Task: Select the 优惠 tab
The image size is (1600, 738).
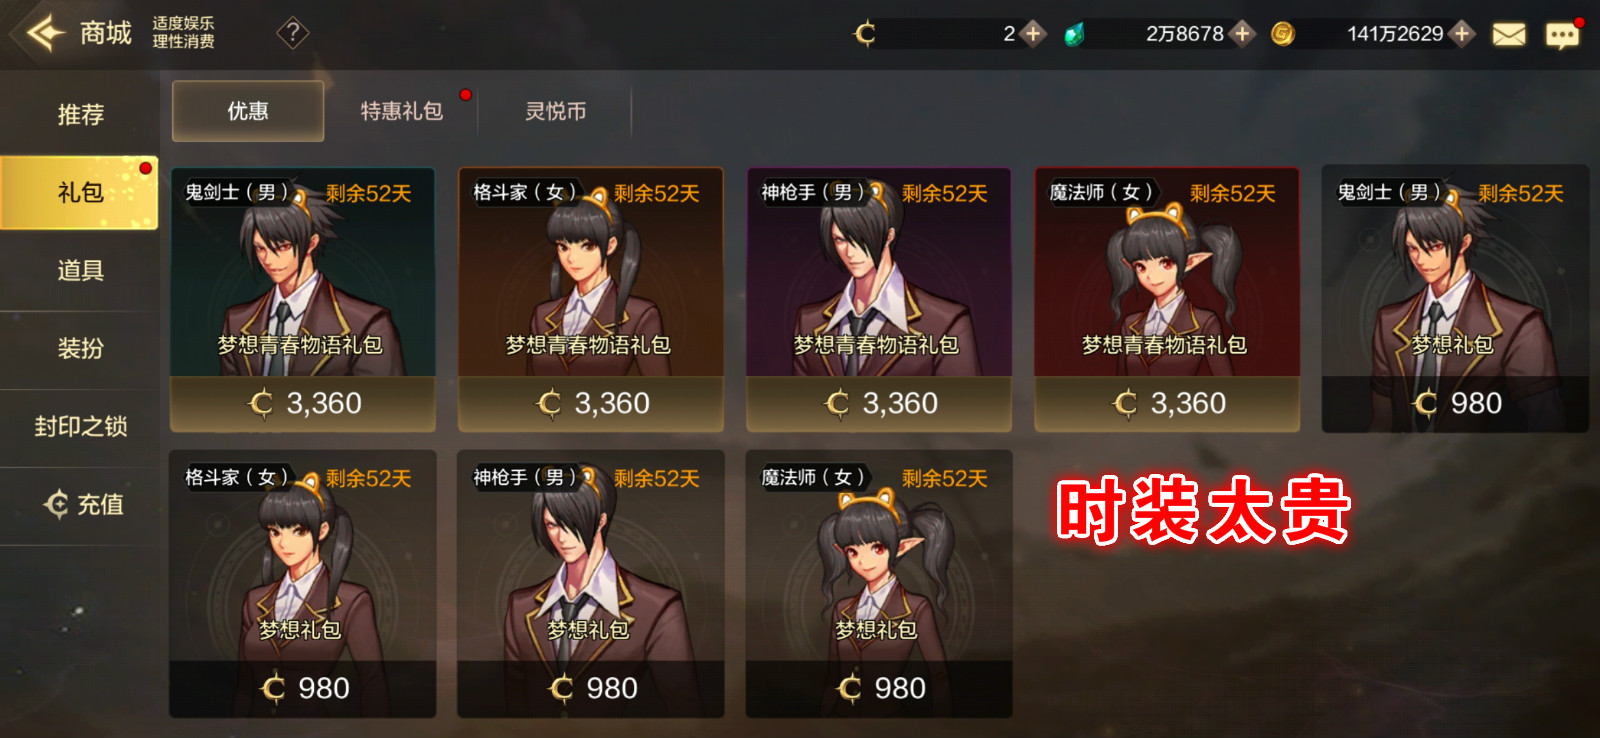Action: click(248, 111)
